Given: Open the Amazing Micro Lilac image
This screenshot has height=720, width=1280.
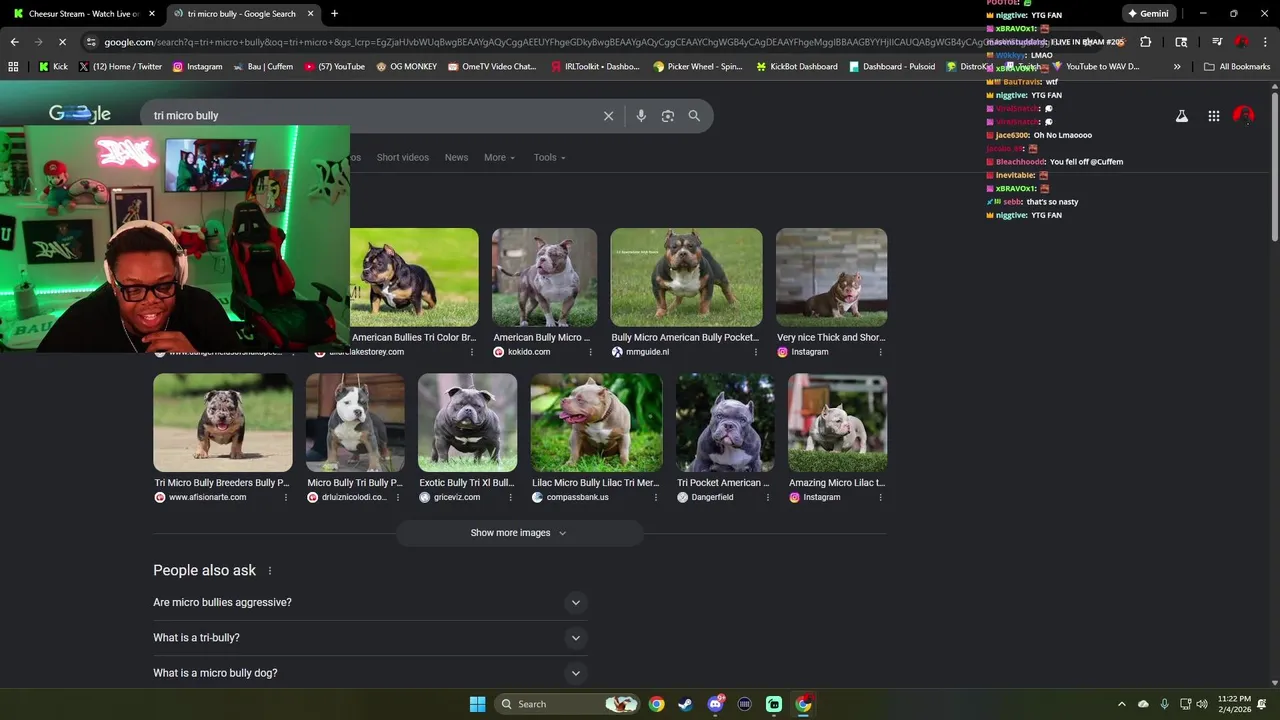Looking at the screenshot, I should point(837,423).
